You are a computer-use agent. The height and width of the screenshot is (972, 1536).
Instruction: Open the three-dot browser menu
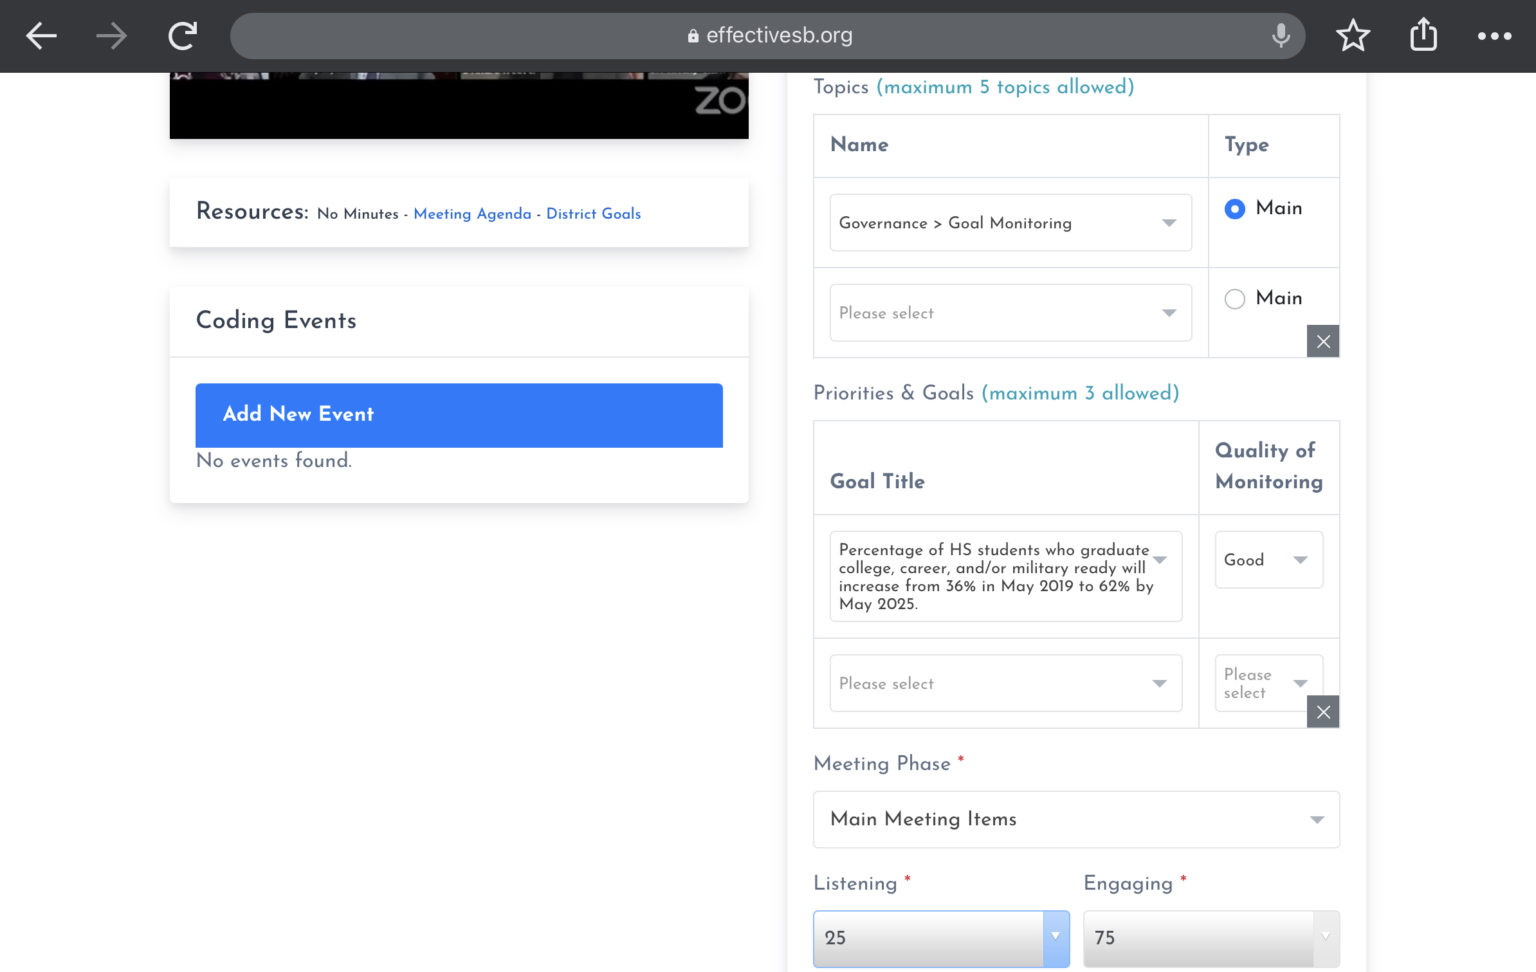pos(1494,36)
